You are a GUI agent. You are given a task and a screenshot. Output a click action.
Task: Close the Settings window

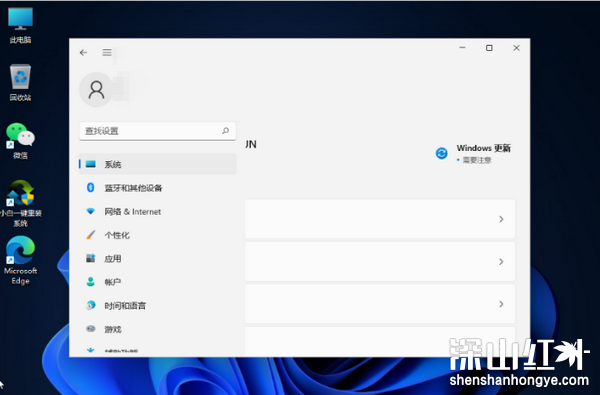pyautogui.click(x=516, y=48)
